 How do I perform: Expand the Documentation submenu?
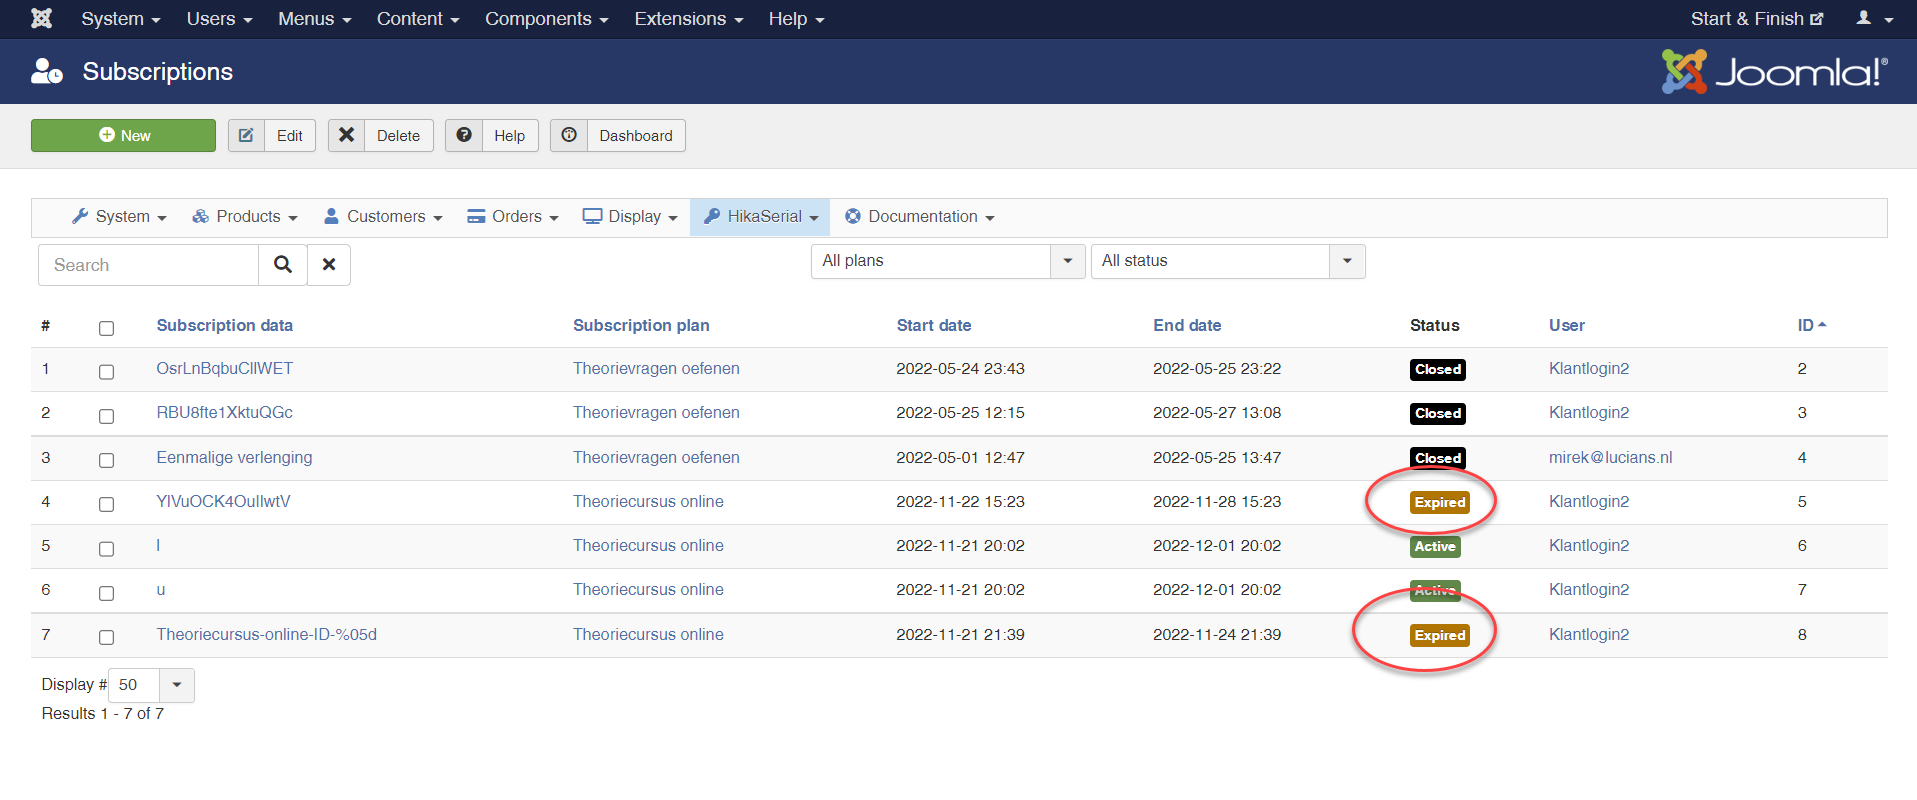coord(920,217)
